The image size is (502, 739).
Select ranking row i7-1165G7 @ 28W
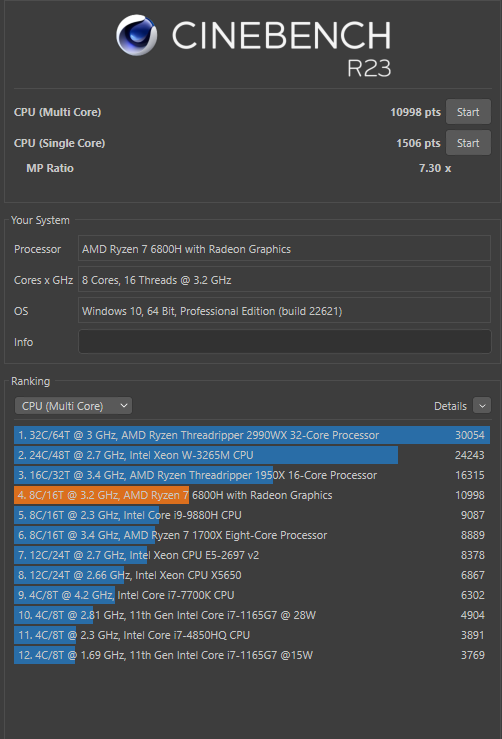pos(252,615)
